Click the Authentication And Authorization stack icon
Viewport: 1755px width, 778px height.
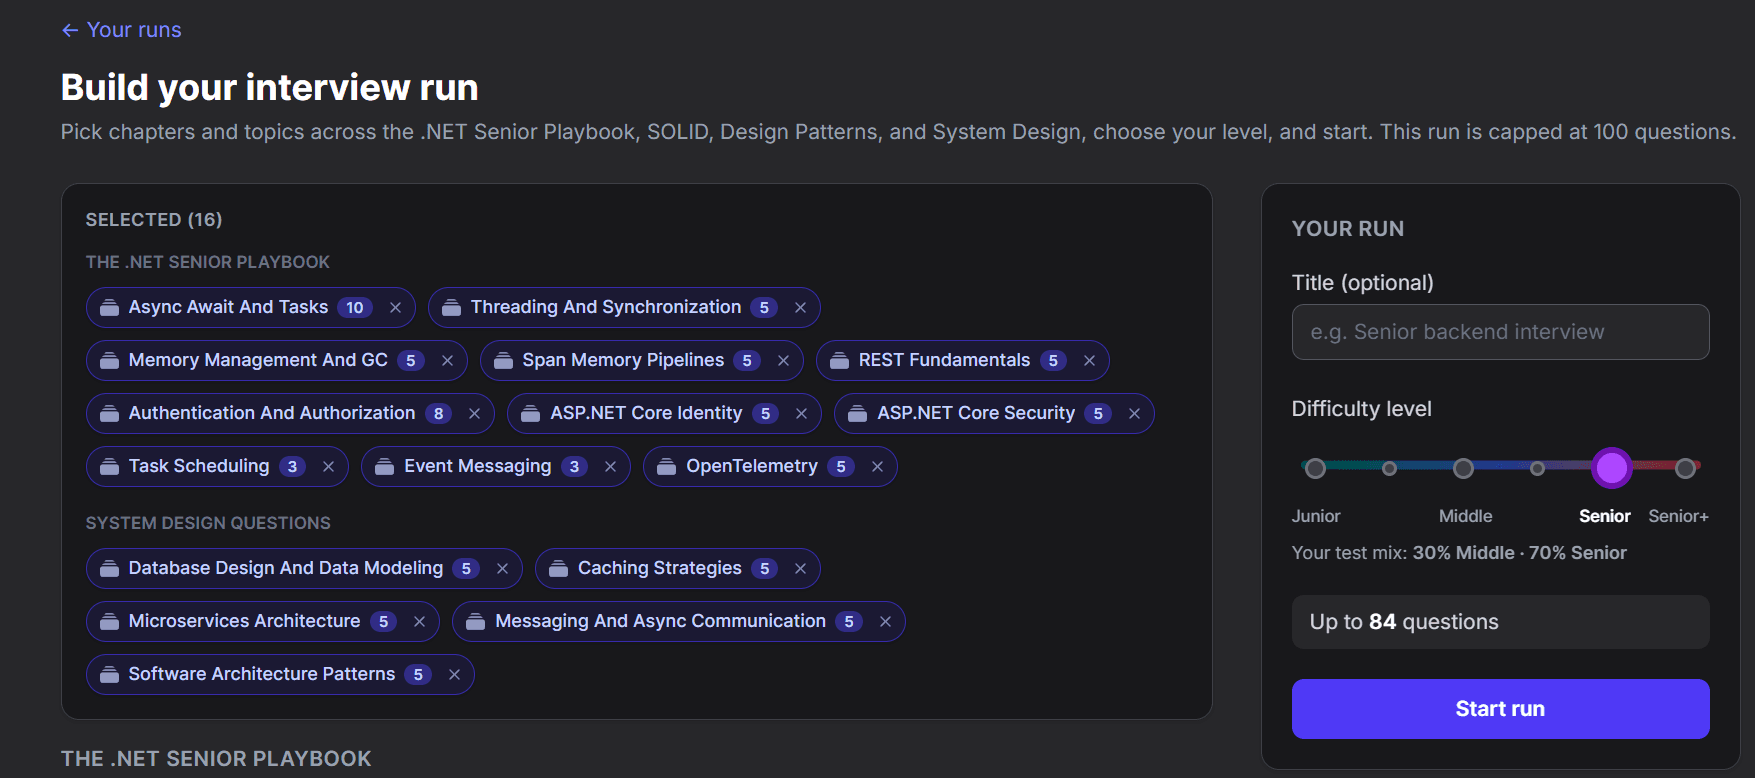110,414
